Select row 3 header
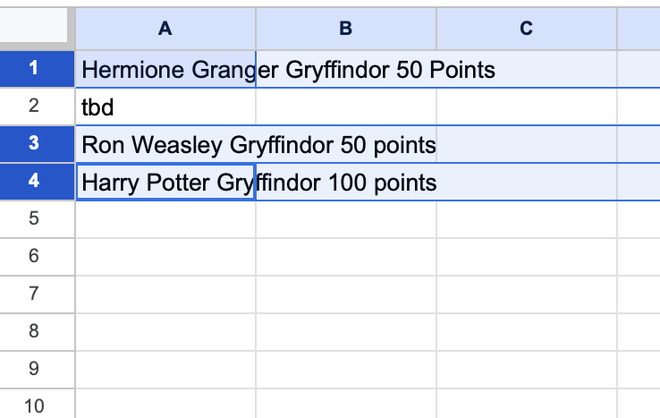Image resolution: width=660 pixels, height=418 pixels. point(34,144)
